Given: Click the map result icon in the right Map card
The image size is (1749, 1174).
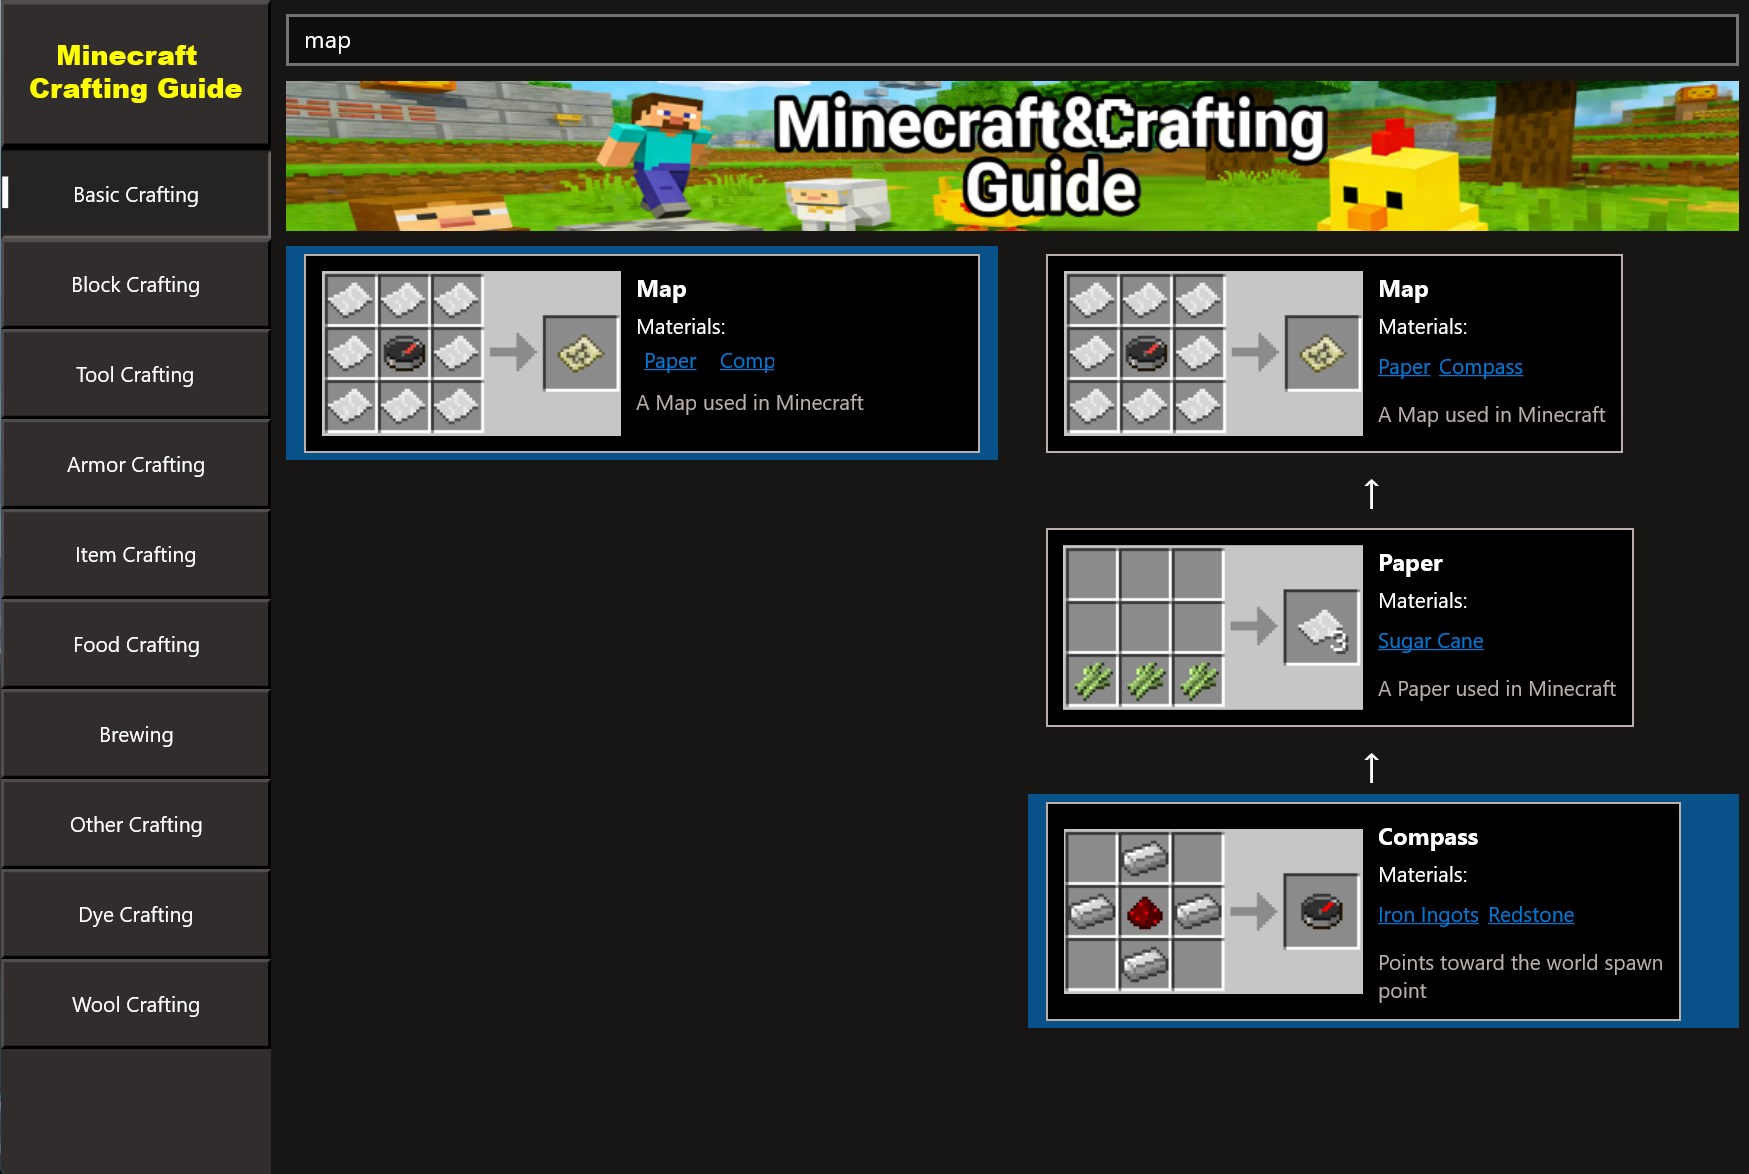Looking at the screenshot, I should pyautogui.click(x=1323, y=353).
